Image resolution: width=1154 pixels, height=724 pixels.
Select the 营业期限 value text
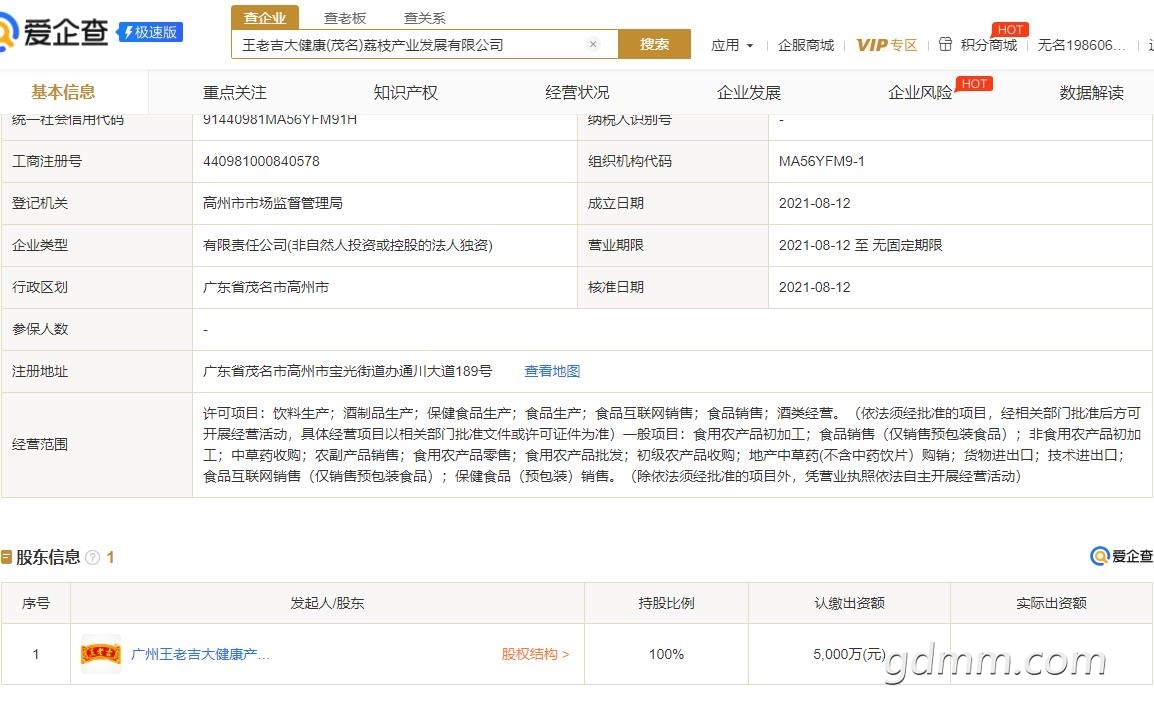click(860, 245)
